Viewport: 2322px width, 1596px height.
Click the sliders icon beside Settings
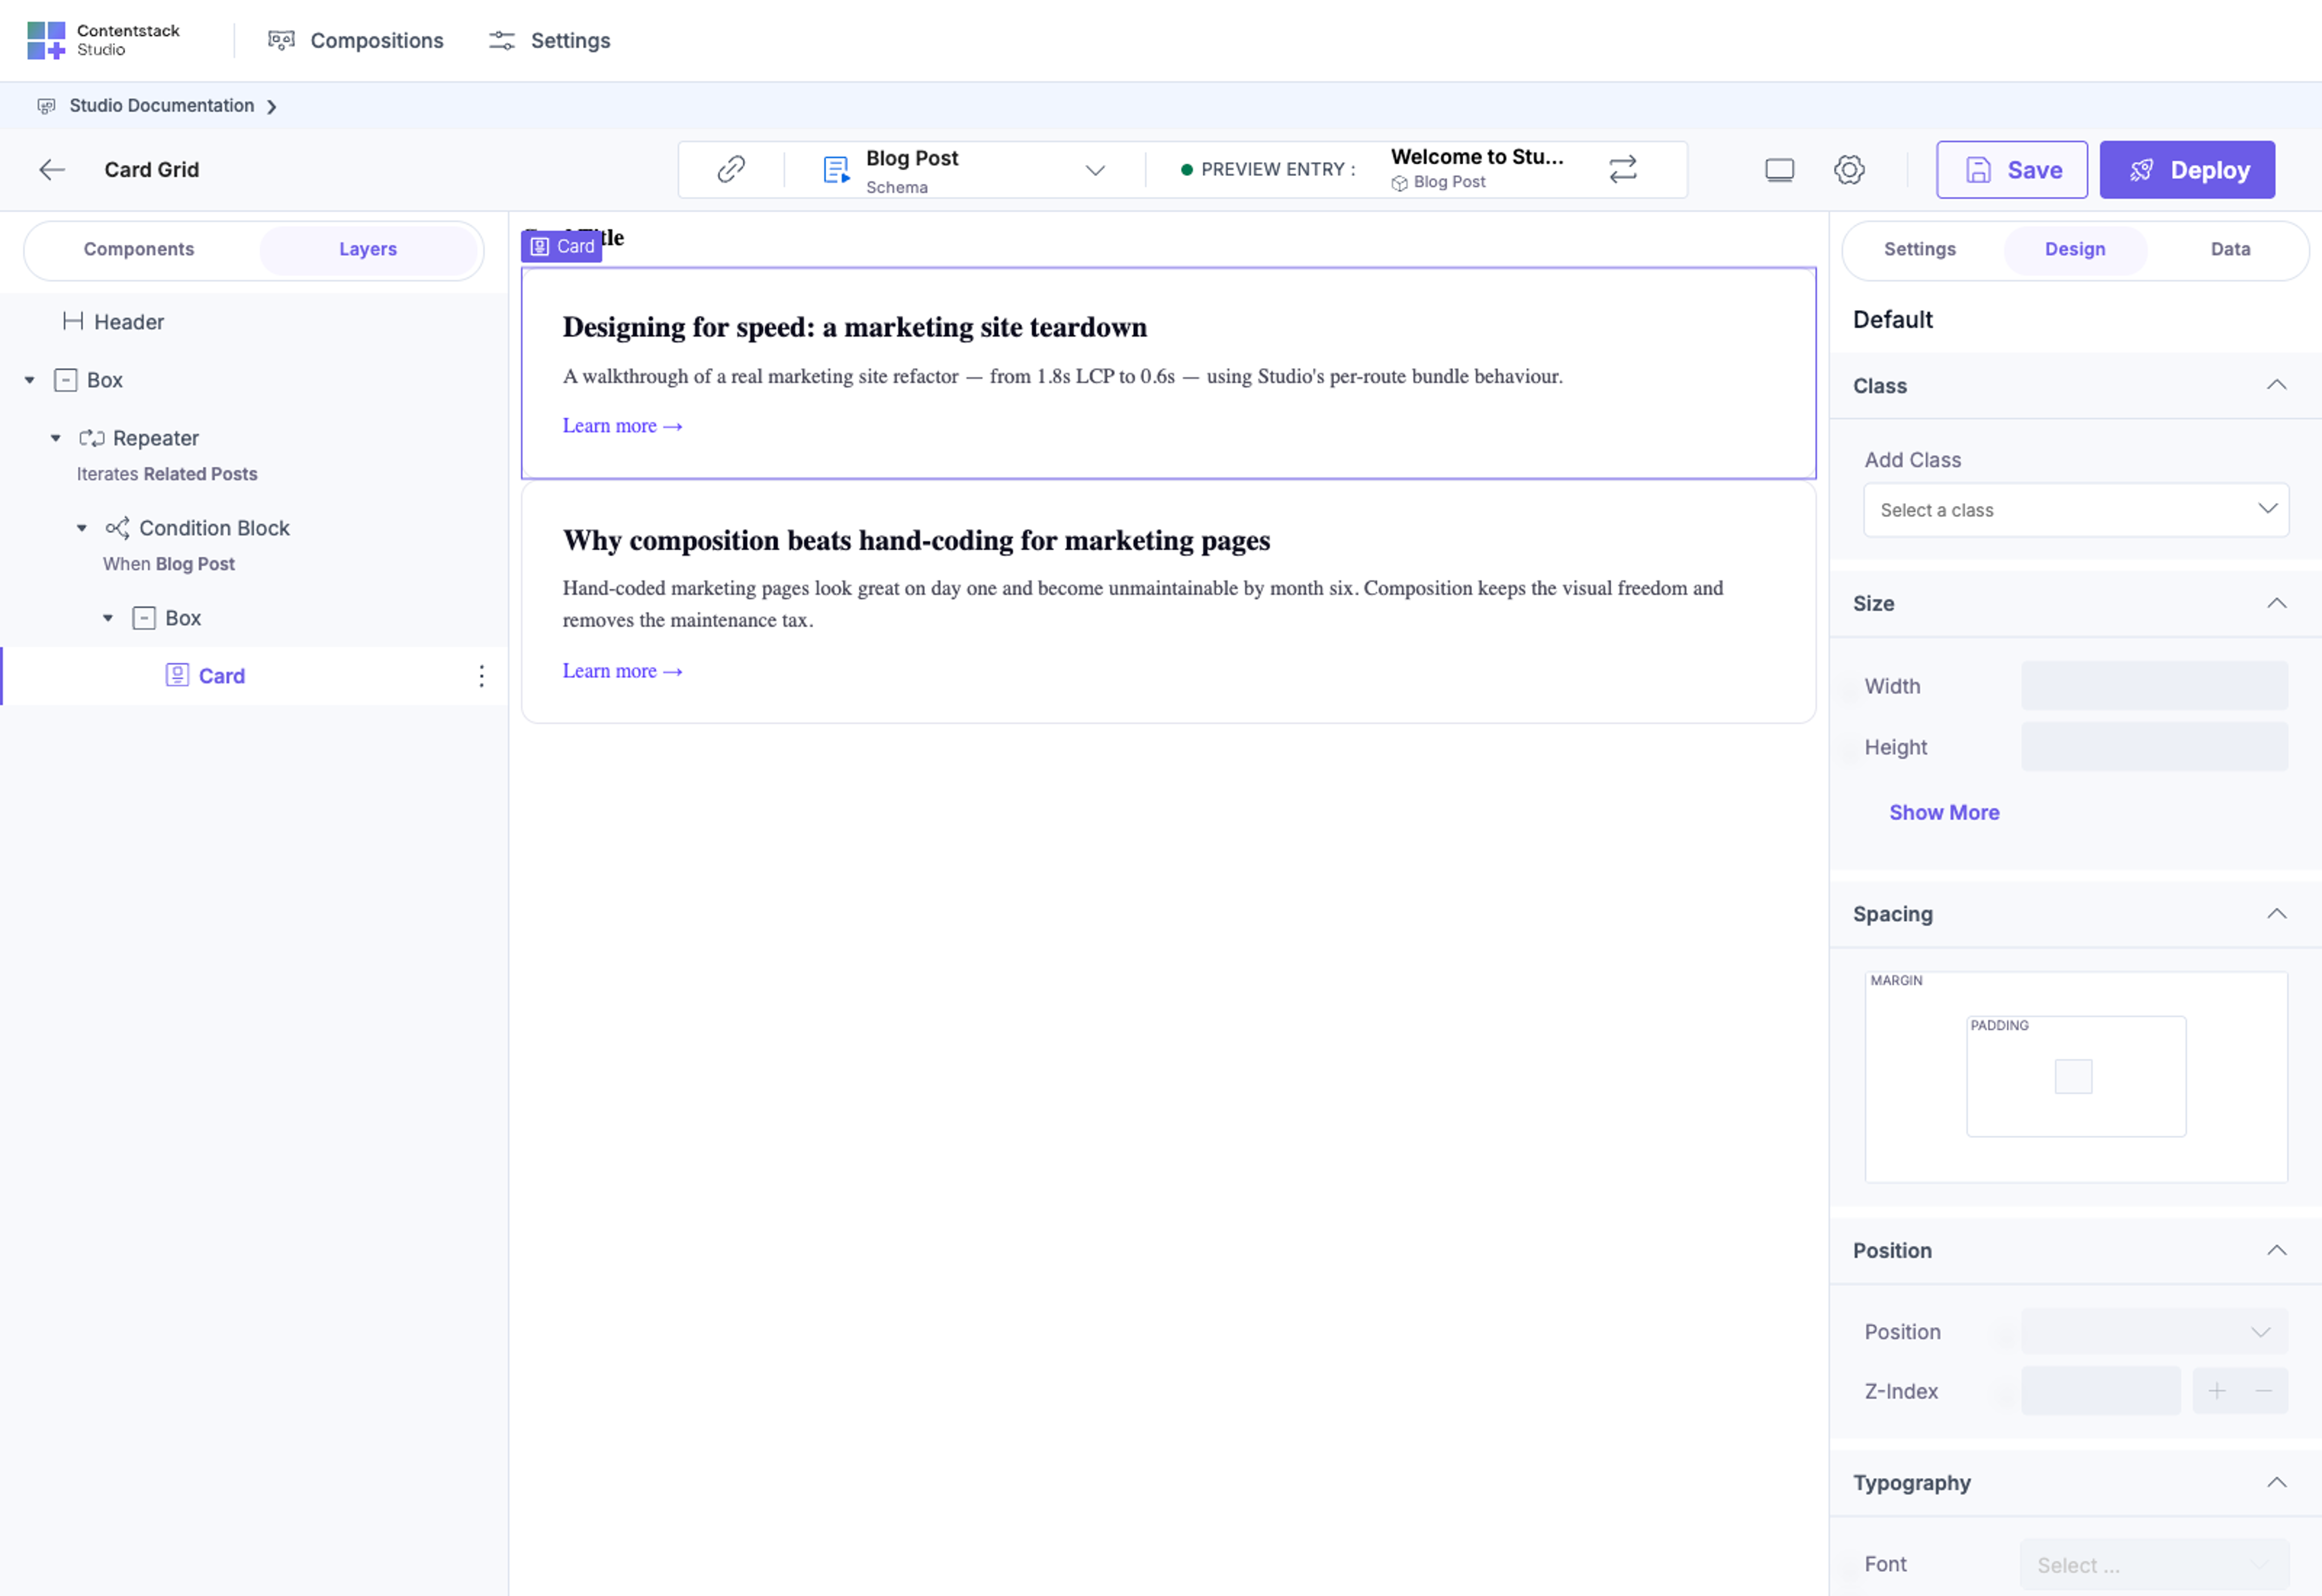[x=501, y=40]
